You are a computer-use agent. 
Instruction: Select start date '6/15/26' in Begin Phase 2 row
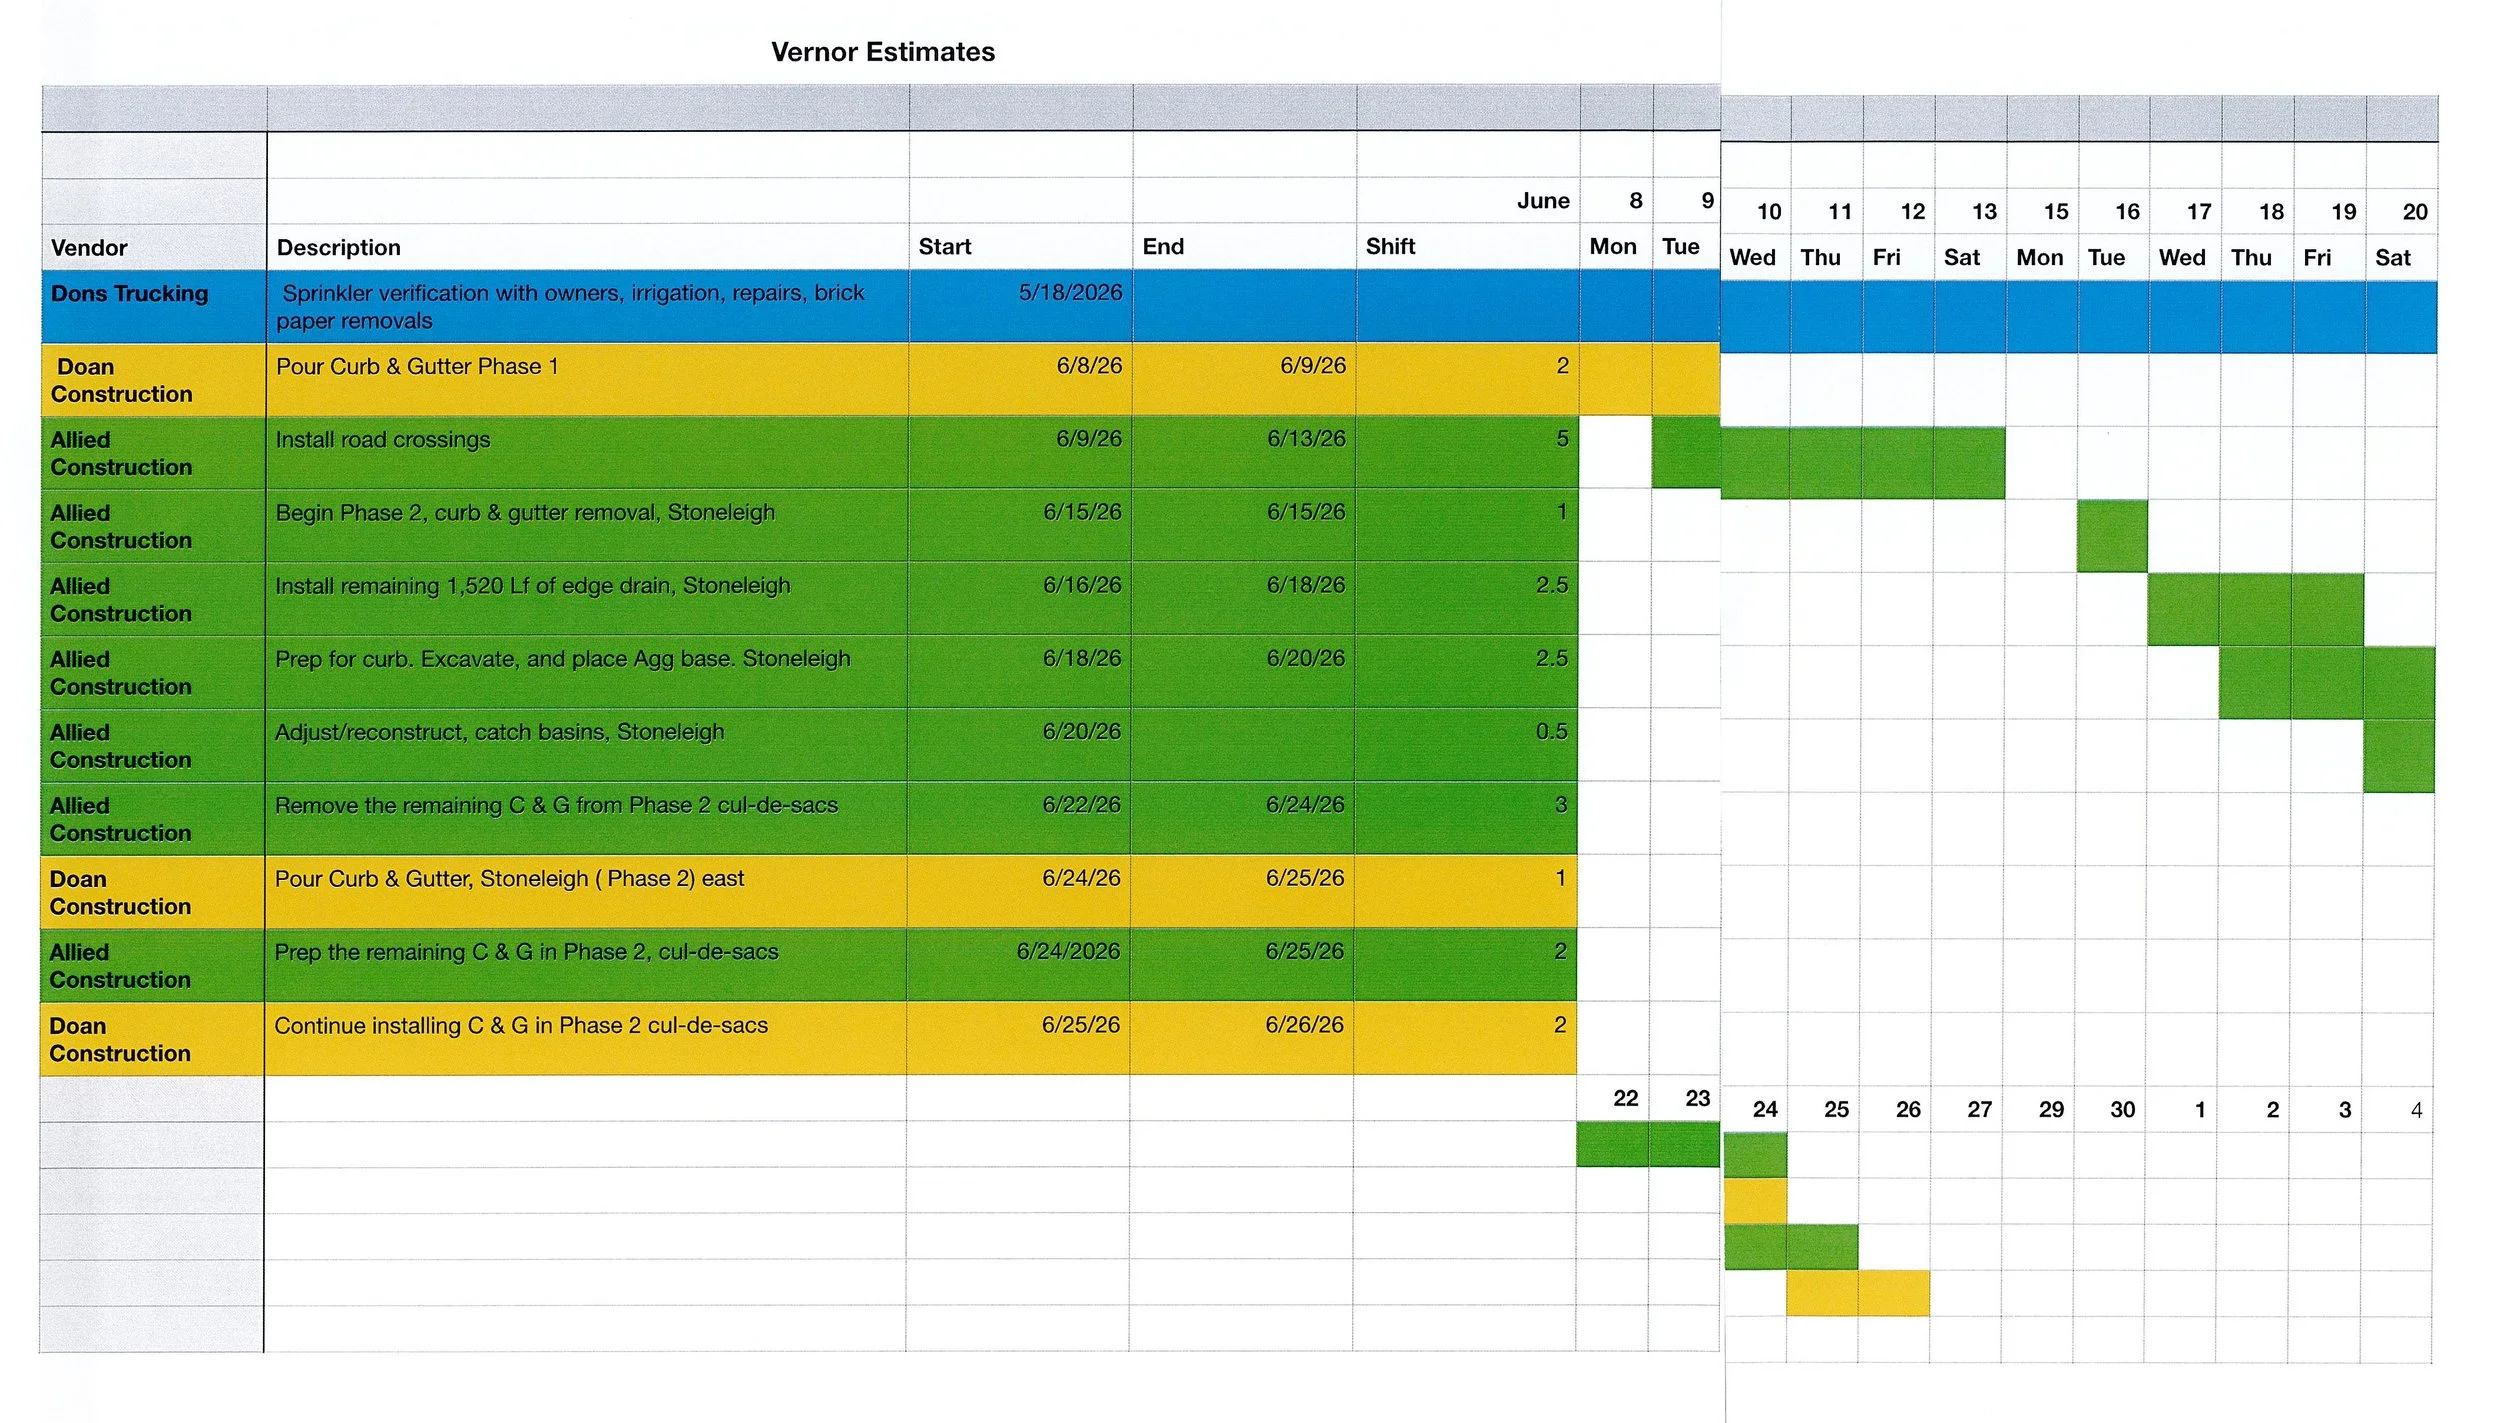tap(1082, 512)
